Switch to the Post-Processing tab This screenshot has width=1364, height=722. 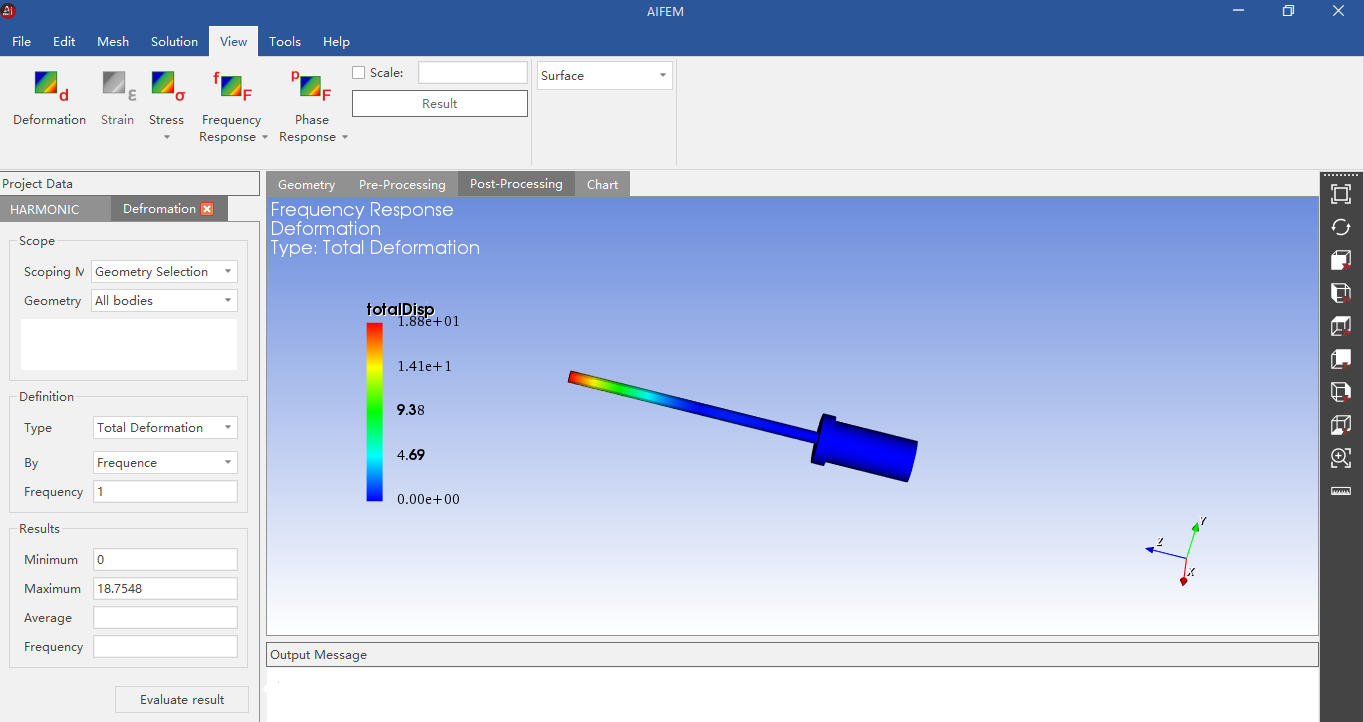(516, 184)
